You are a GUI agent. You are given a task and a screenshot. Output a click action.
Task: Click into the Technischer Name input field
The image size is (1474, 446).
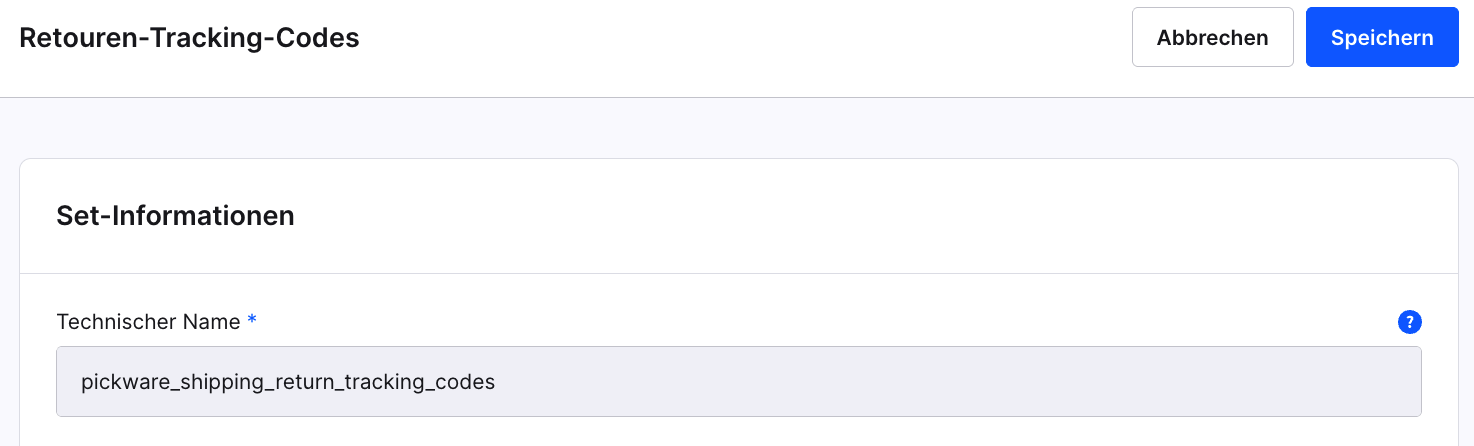pyautogui.click(x=738, y=381)
